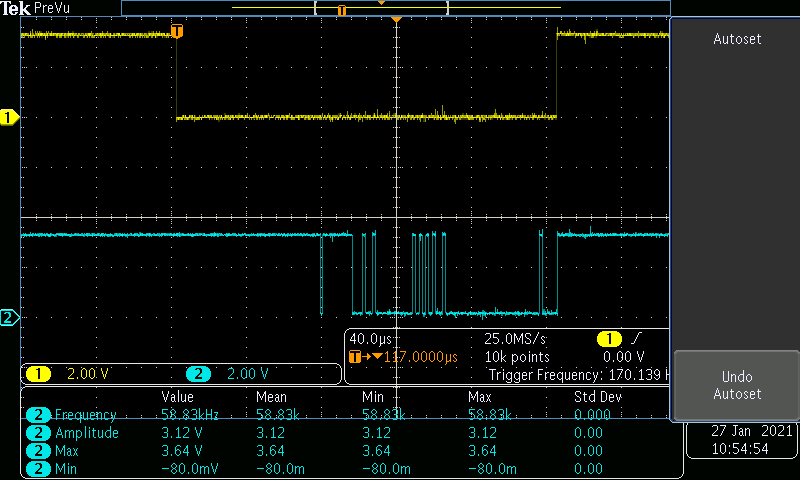Click the time 10:54:54
The height and width of the screenshot is (480, 800).
(x=740, y=449)
